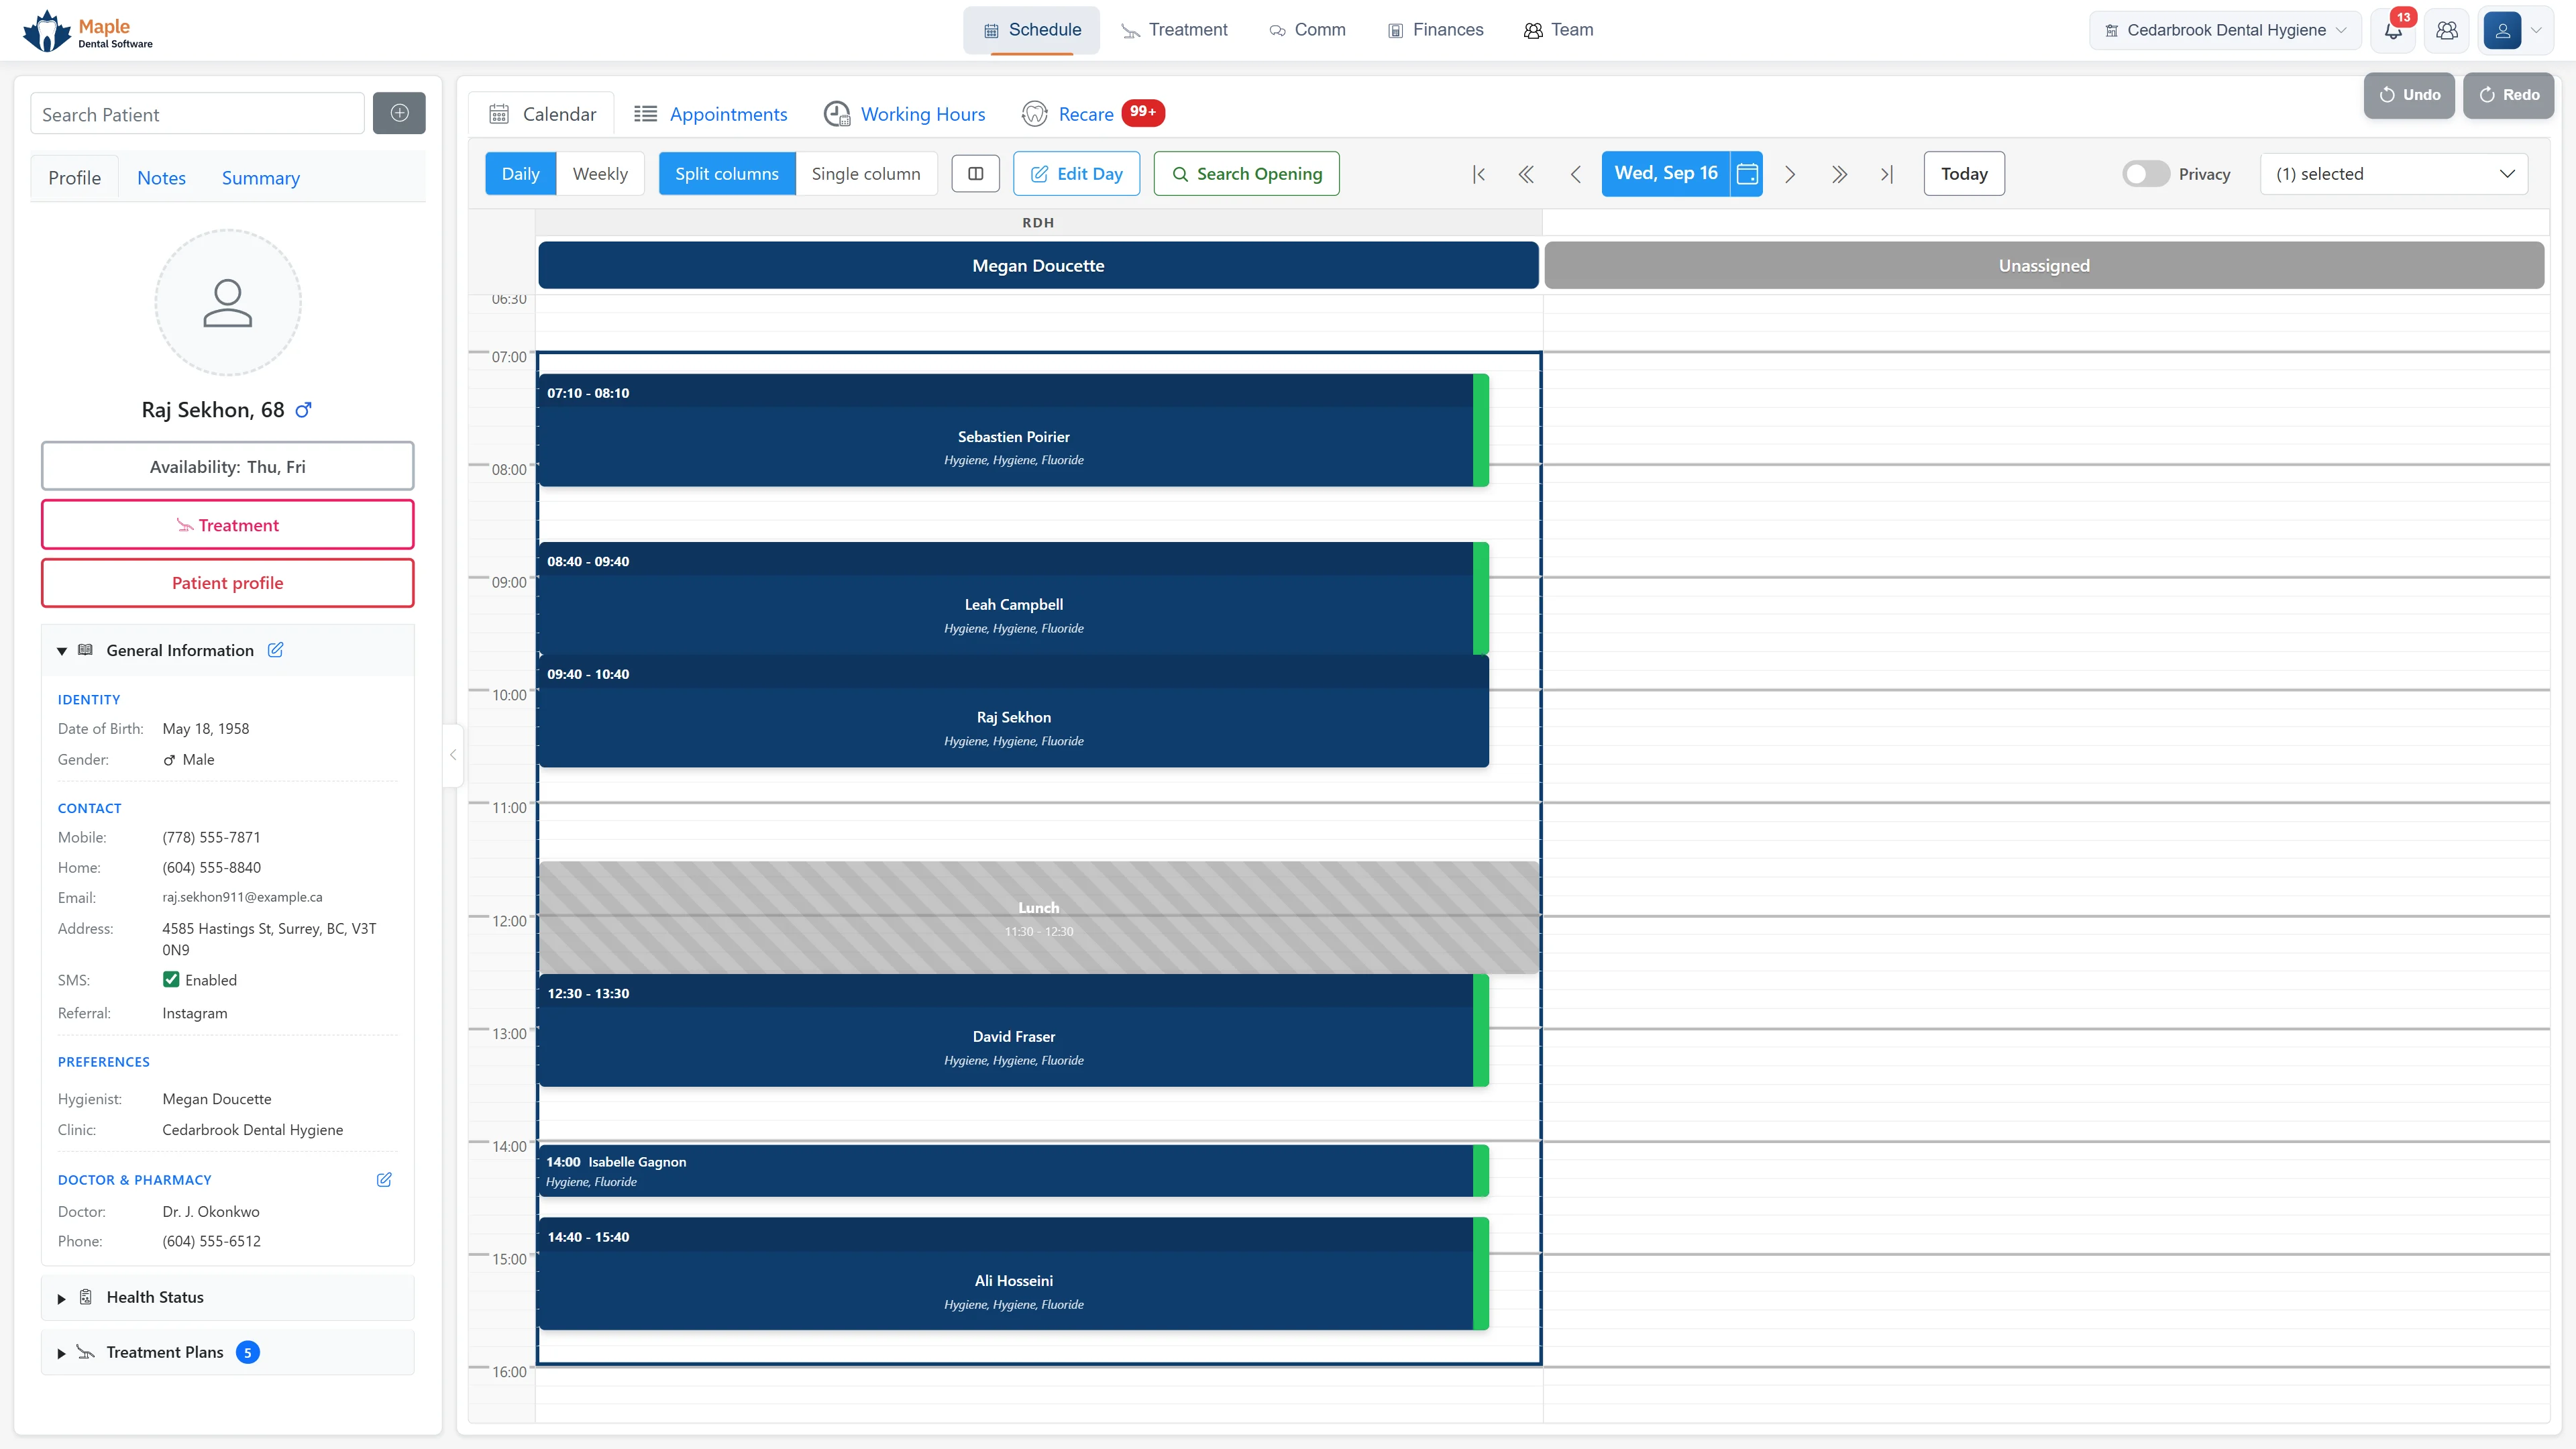2576x1449 pixels.
Task: Switch to the Appointments tab
Action: pyautogui.click(x=711, y=114)
